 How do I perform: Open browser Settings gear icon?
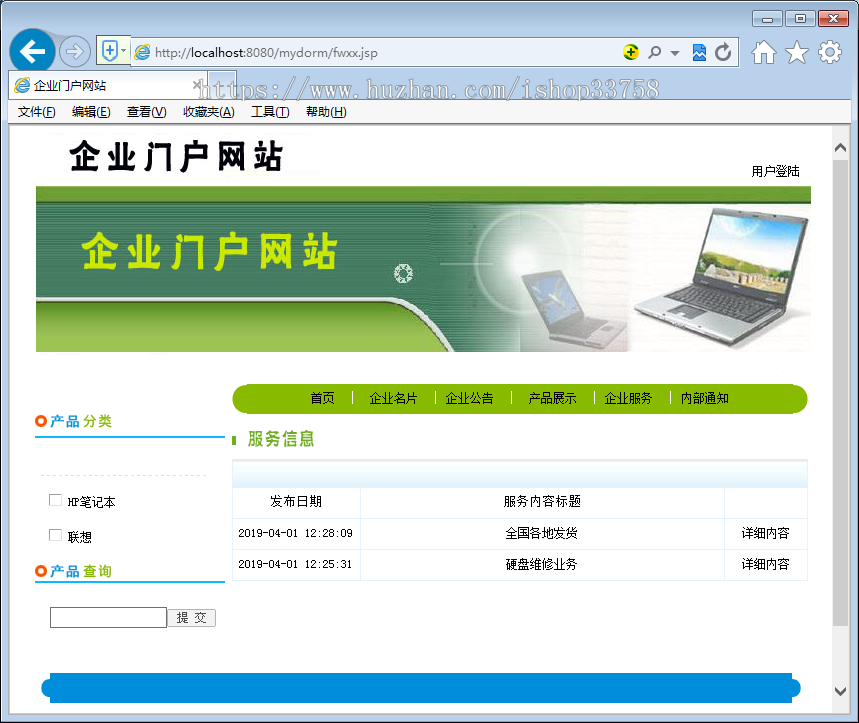[828, 51]
